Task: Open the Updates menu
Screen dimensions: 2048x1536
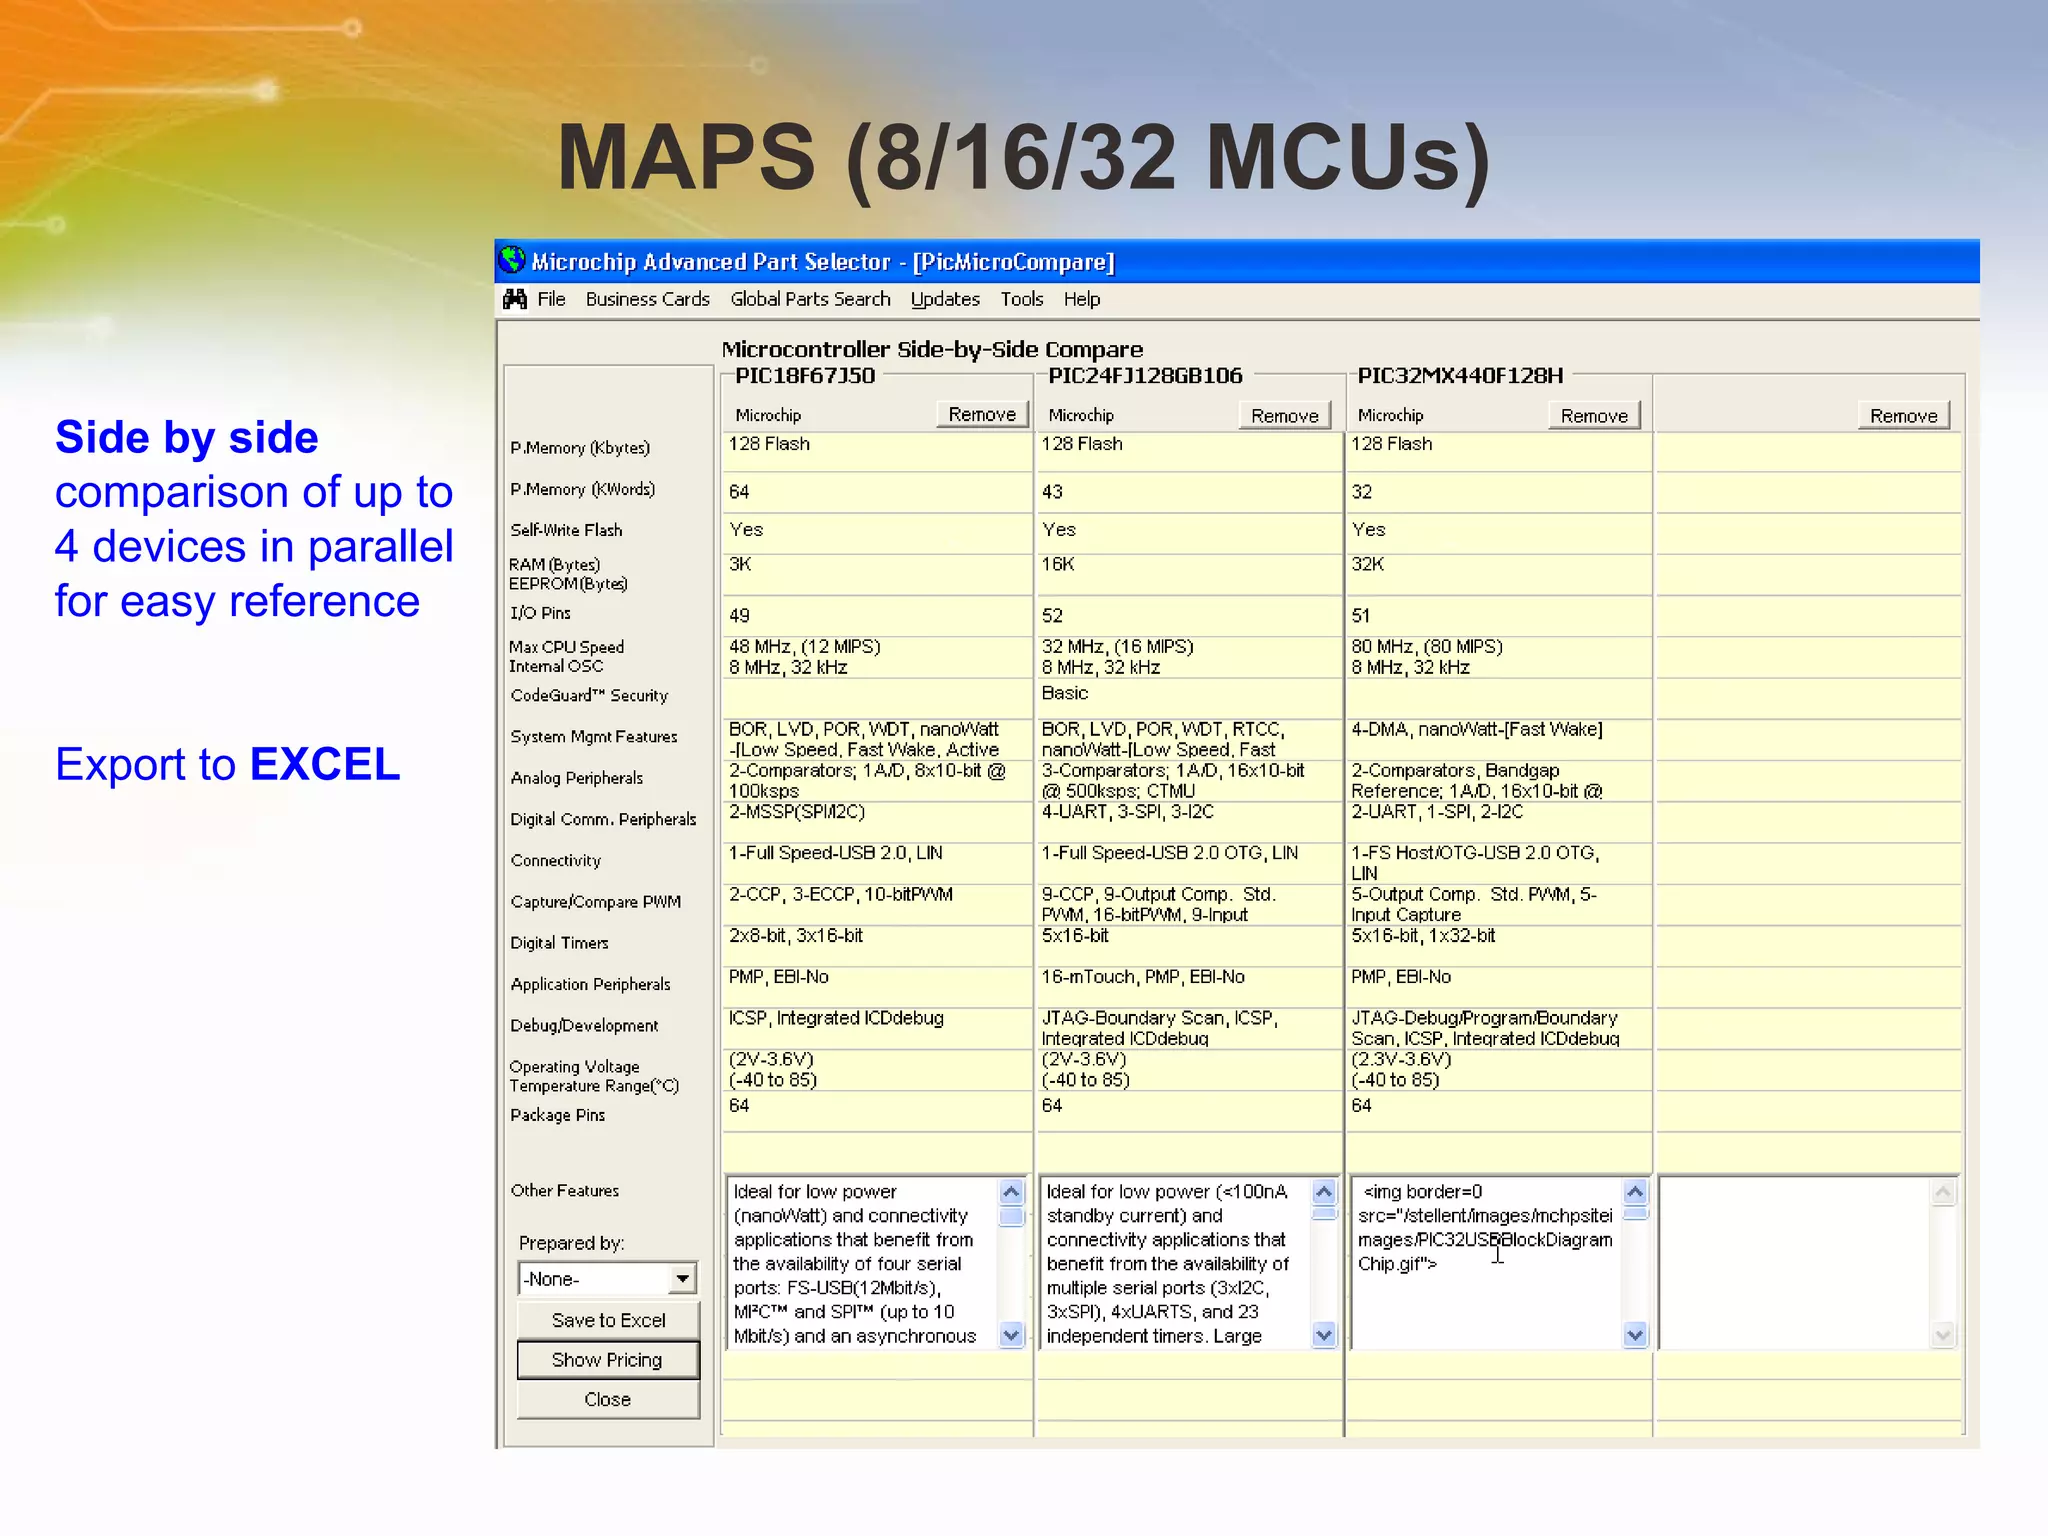Action: pos(945,299)
